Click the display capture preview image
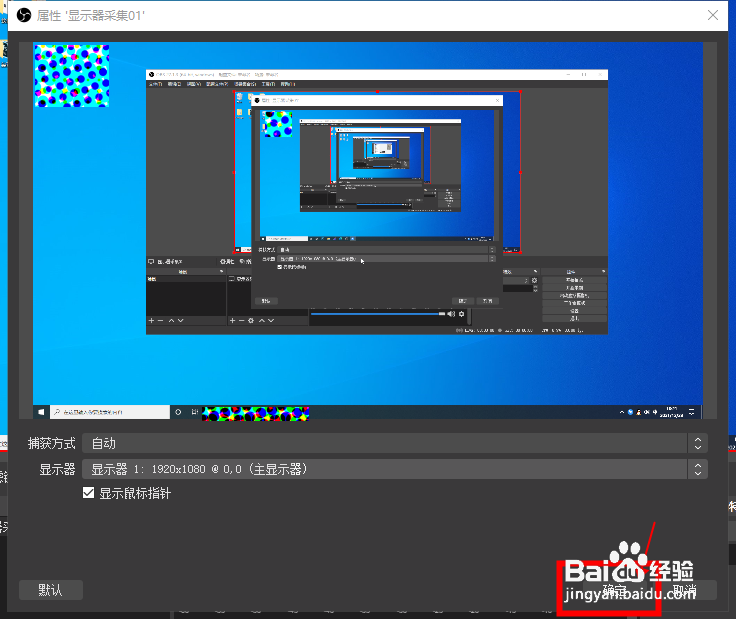This screenshot has height=619, width=736. click(x=368, y=230)
